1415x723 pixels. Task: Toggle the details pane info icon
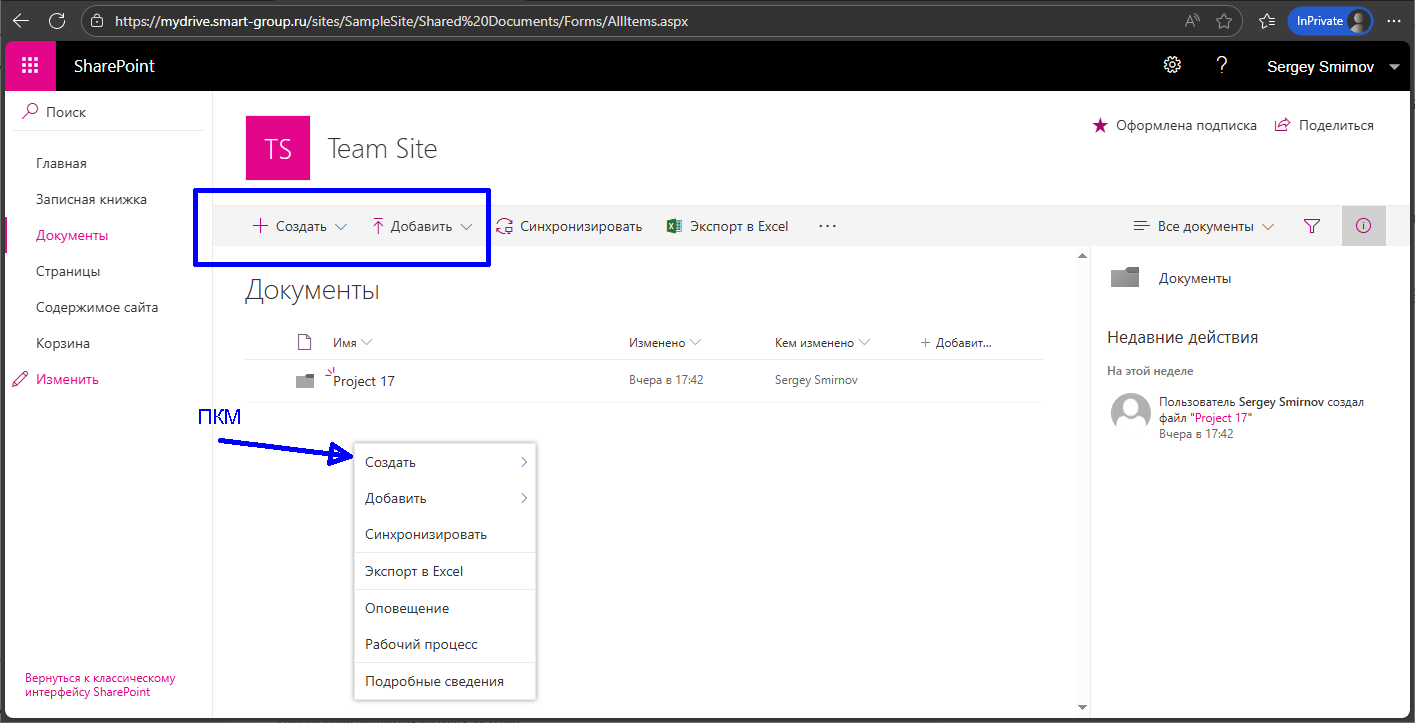(x=1363, y=226)
